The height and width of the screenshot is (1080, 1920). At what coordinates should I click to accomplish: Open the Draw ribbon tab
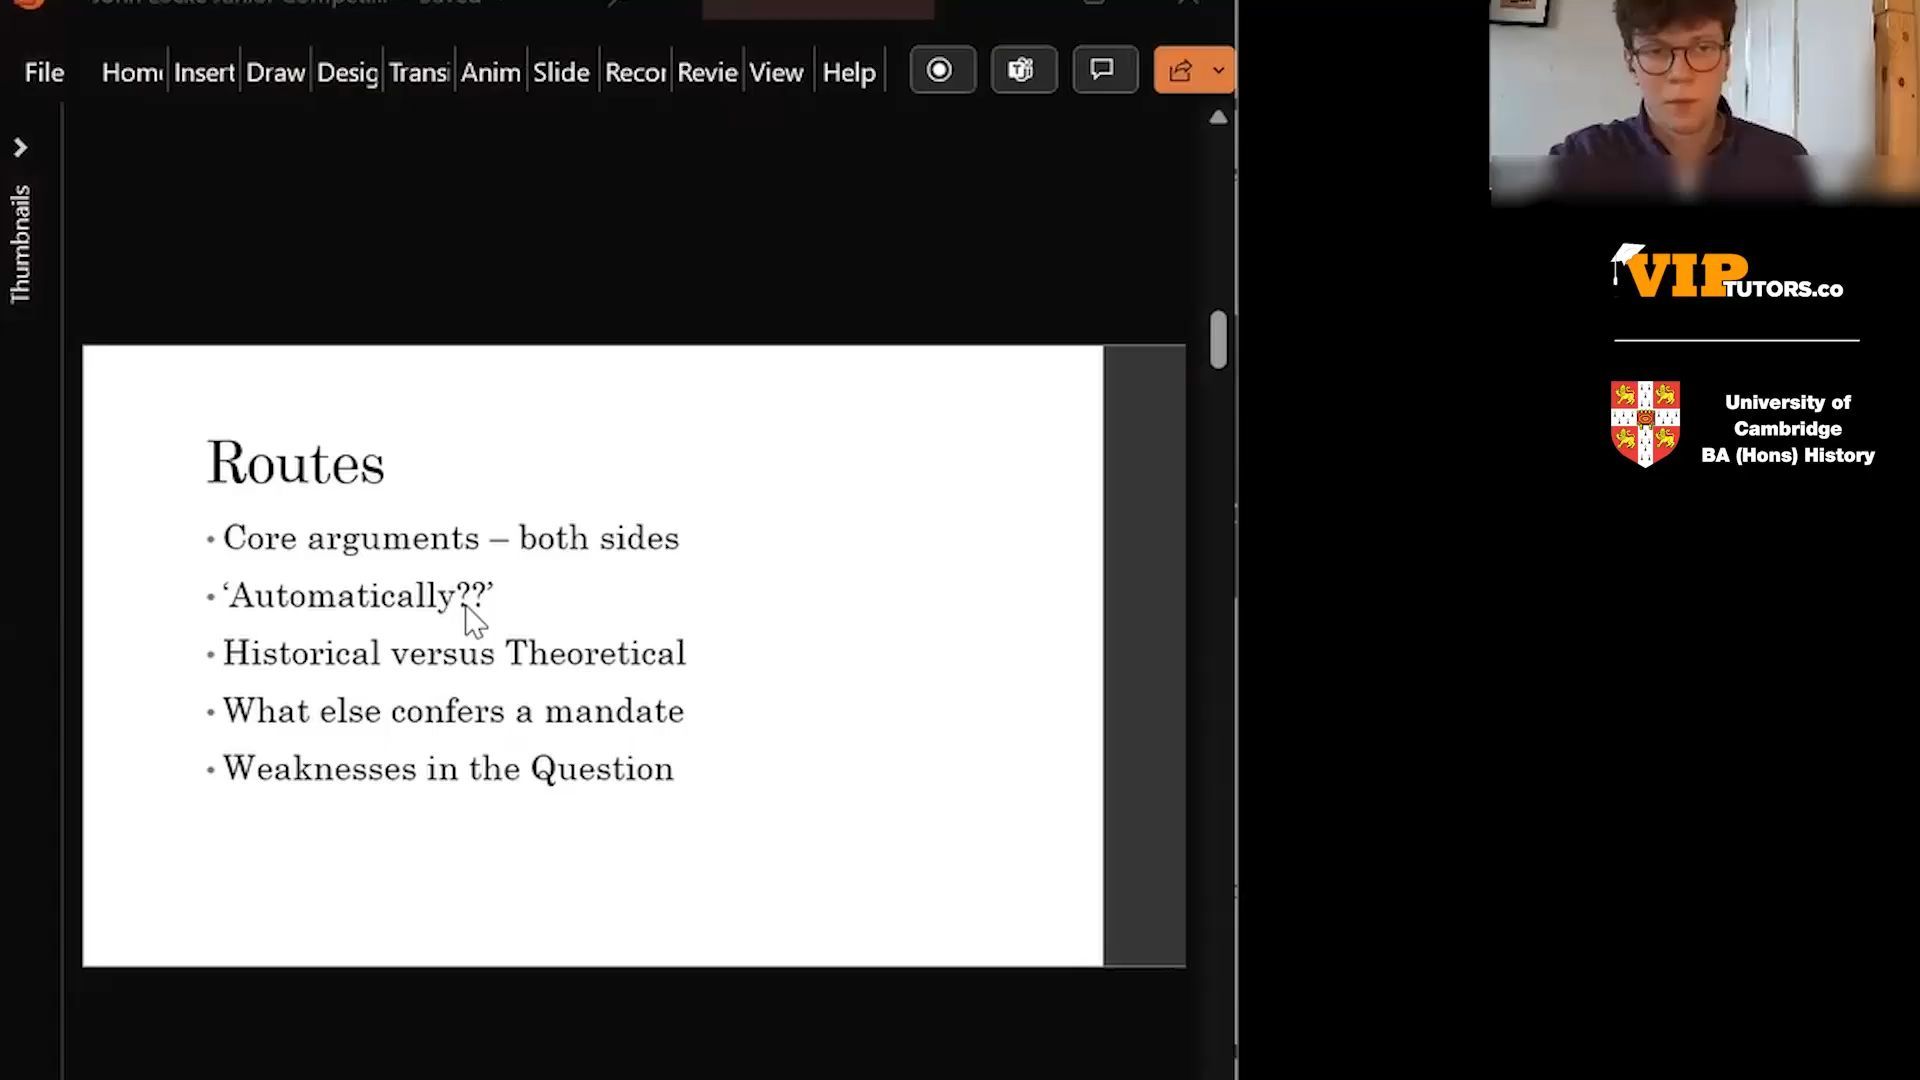click(x=275, y=72)
